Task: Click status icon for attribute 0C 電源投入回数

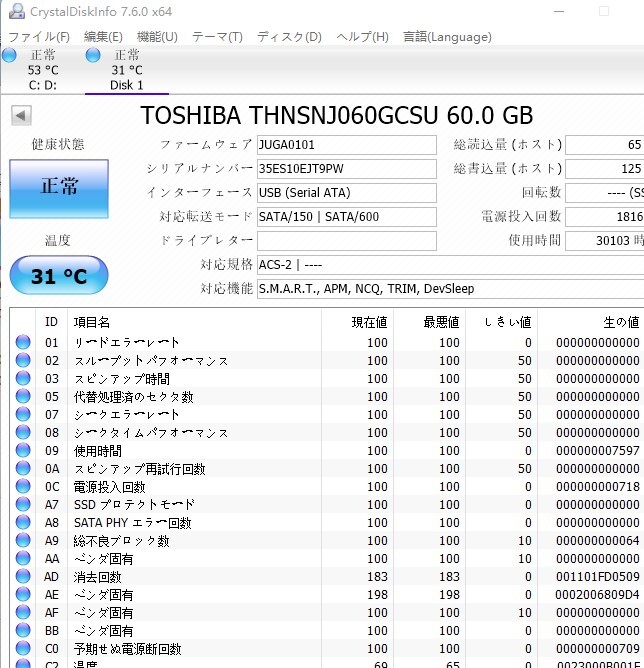Action: [x=23, y=486]
